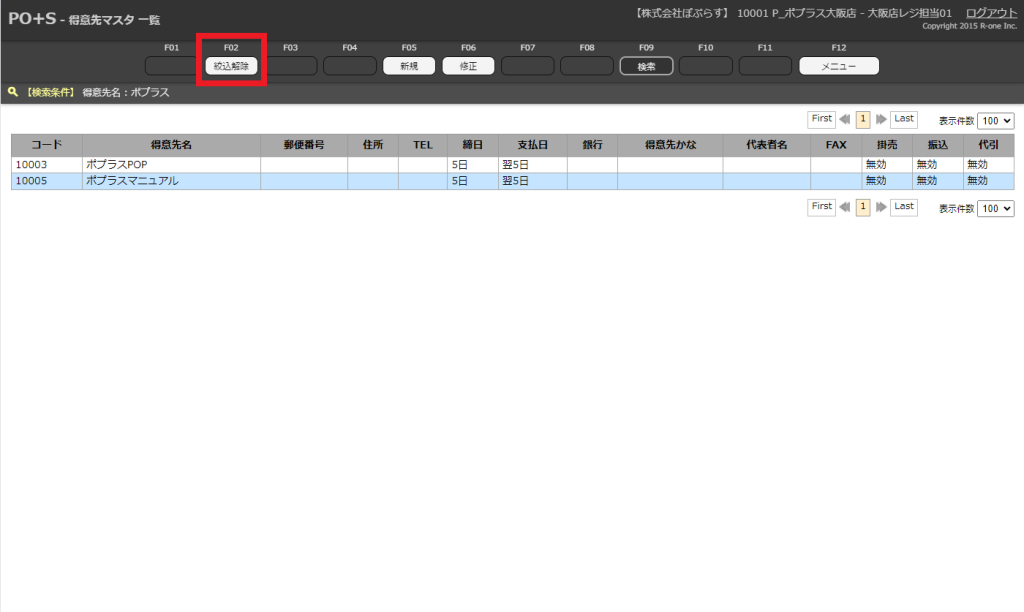This screenshot has width=1024, height=612.
Task: Click the 得意先名 column header
Action: (171, 145)
